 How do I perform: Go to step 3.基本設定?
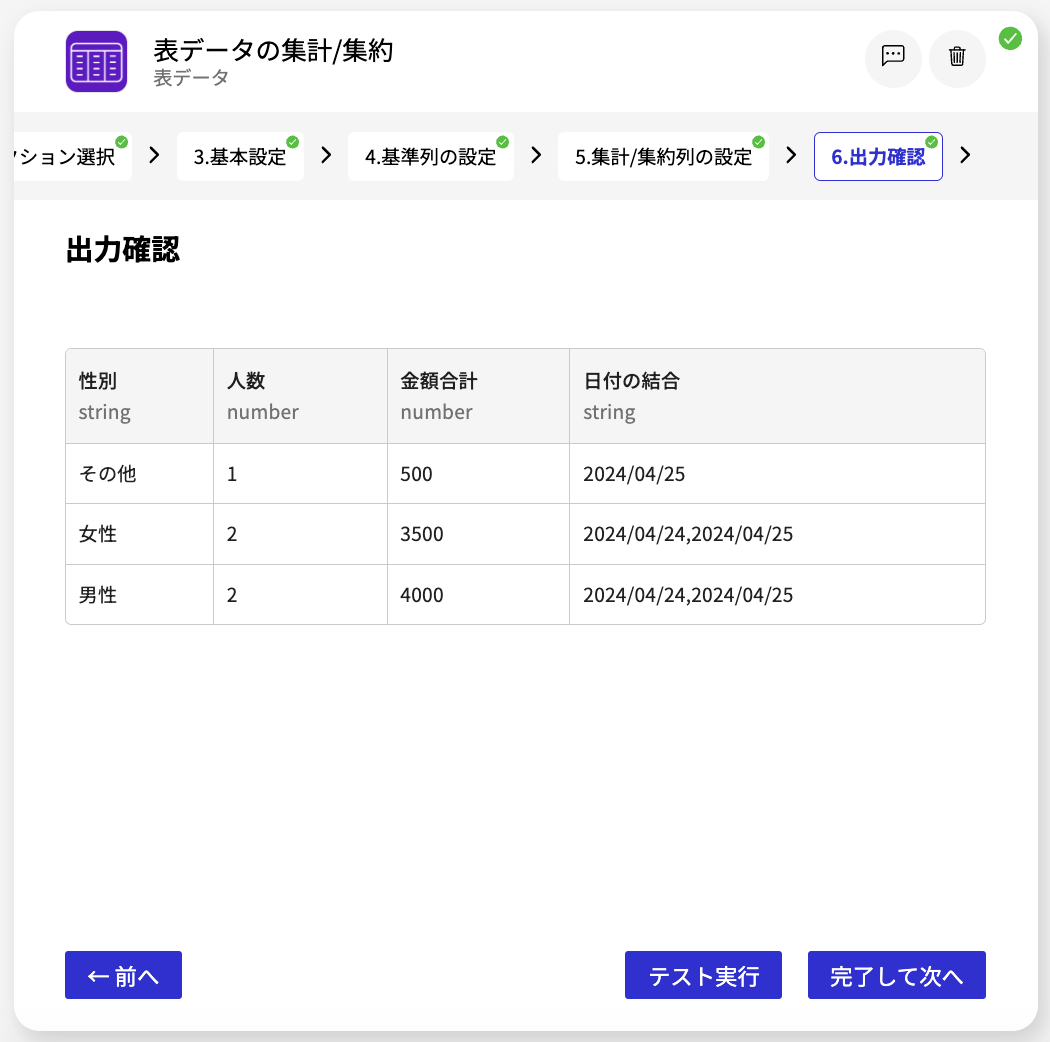[240, 157]
